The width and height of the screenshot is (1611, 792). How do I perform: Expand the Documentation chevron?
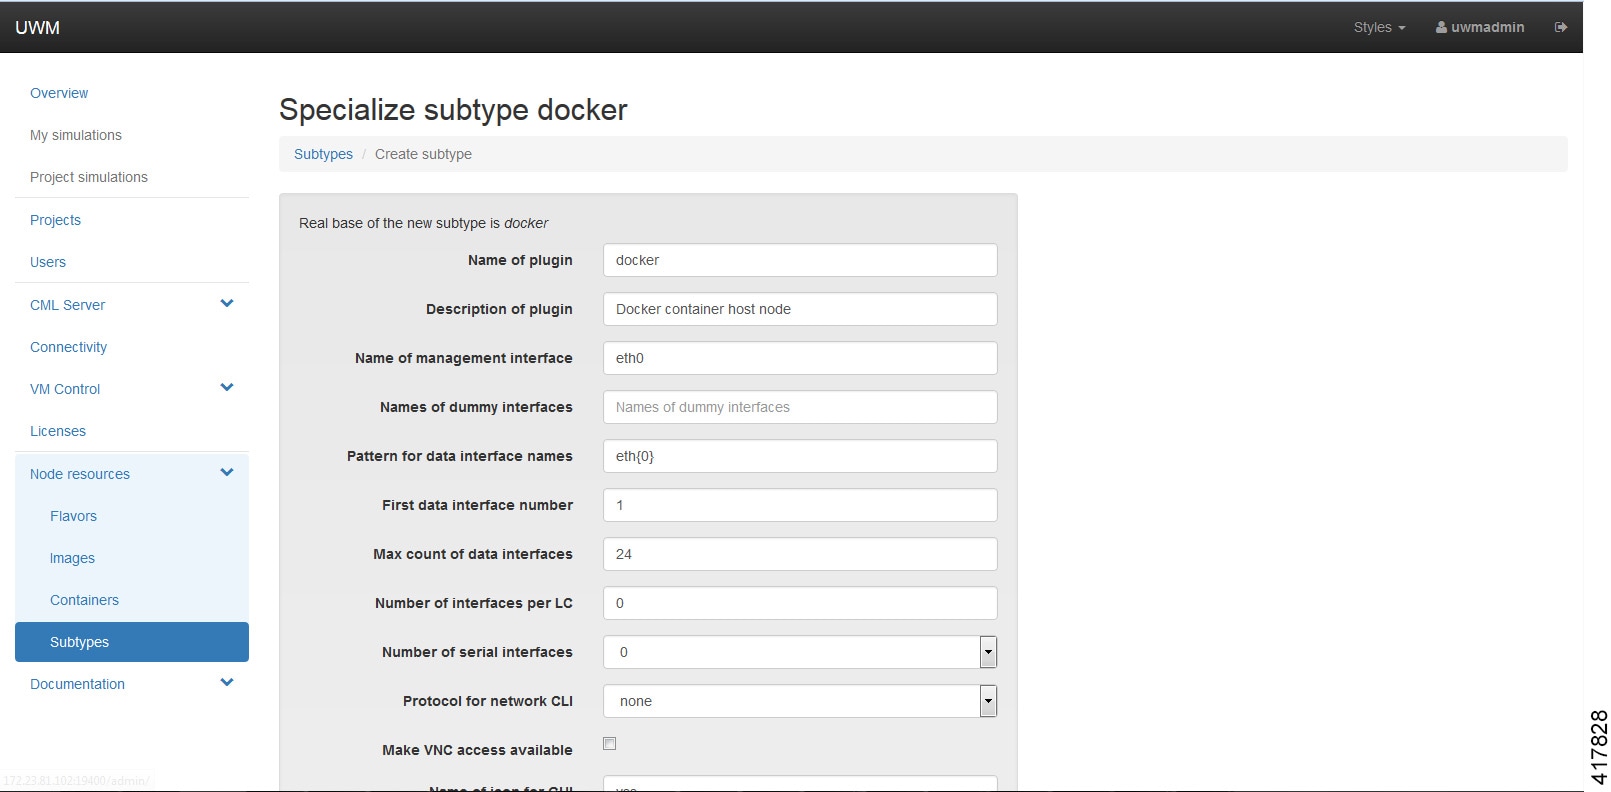click(x=227, y=683)
